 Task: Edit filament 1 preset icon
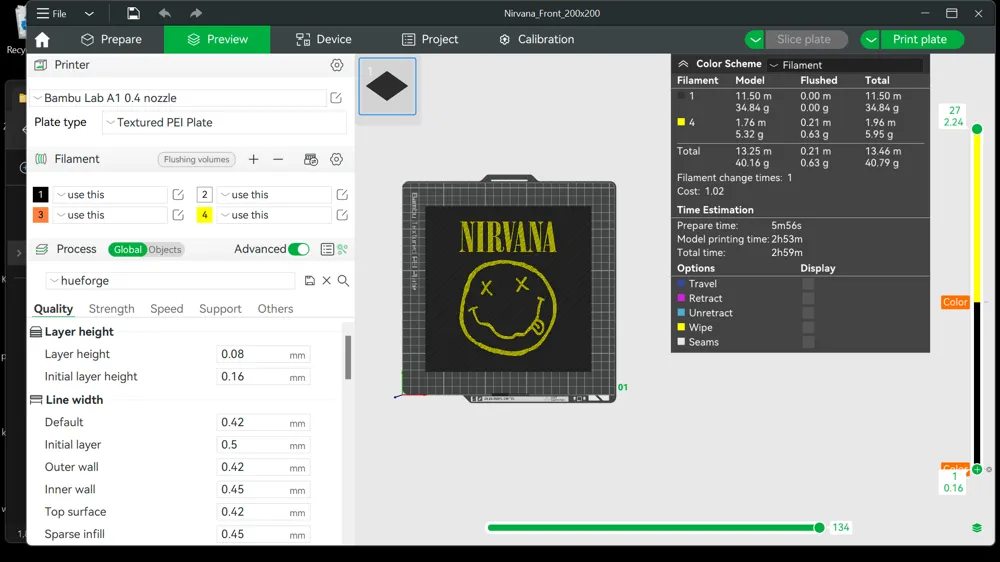178,195
